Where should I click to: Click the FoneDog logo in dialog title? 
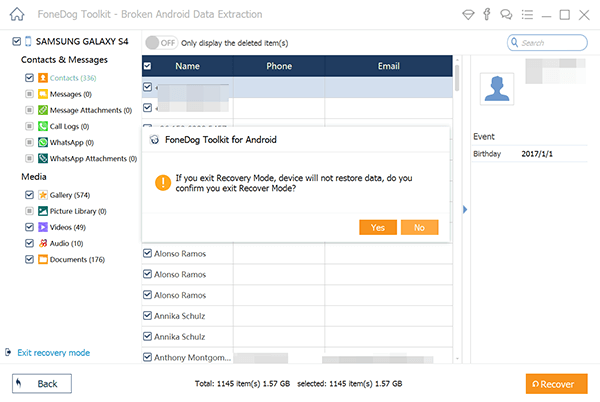tap(154, 140)
